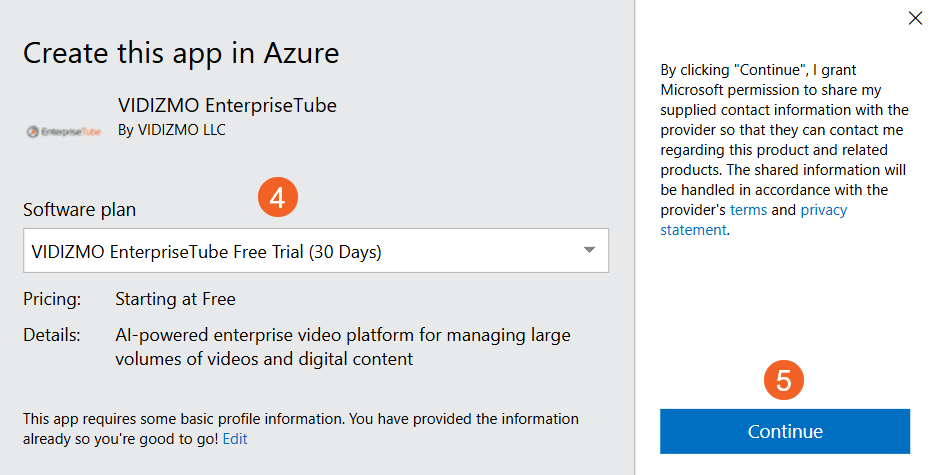Expand the Software plan dropdown arrow
The image size is (935, 475).
tap(589, 250)
